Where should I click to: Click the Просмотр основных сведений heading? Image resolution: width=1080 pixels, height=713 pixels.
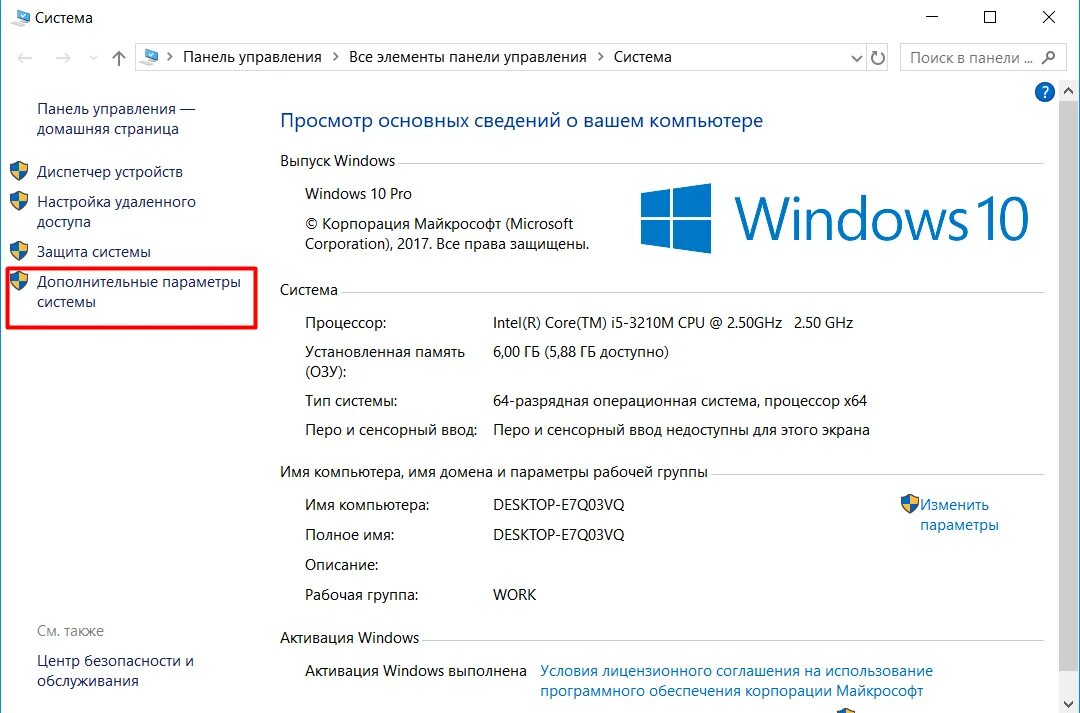pyautogui.click(x=521, y=121)
